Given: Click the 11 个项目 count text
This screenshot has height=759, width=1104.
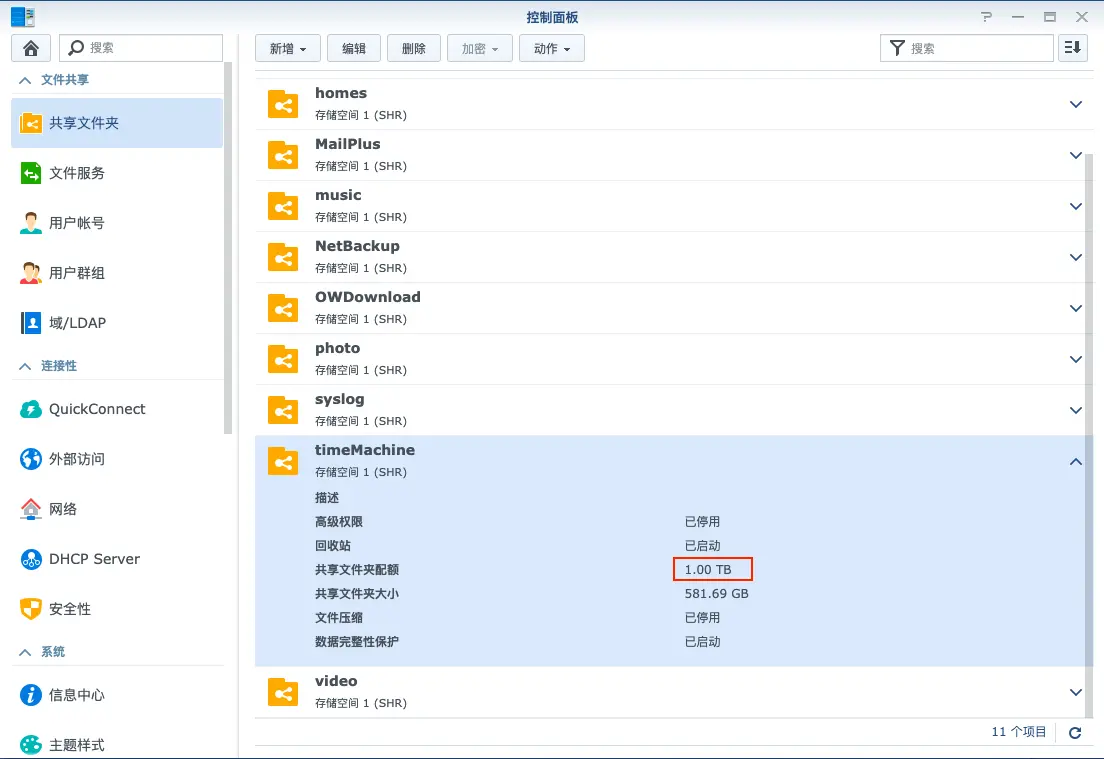Looking at the screenshot, I should 1019,732.
